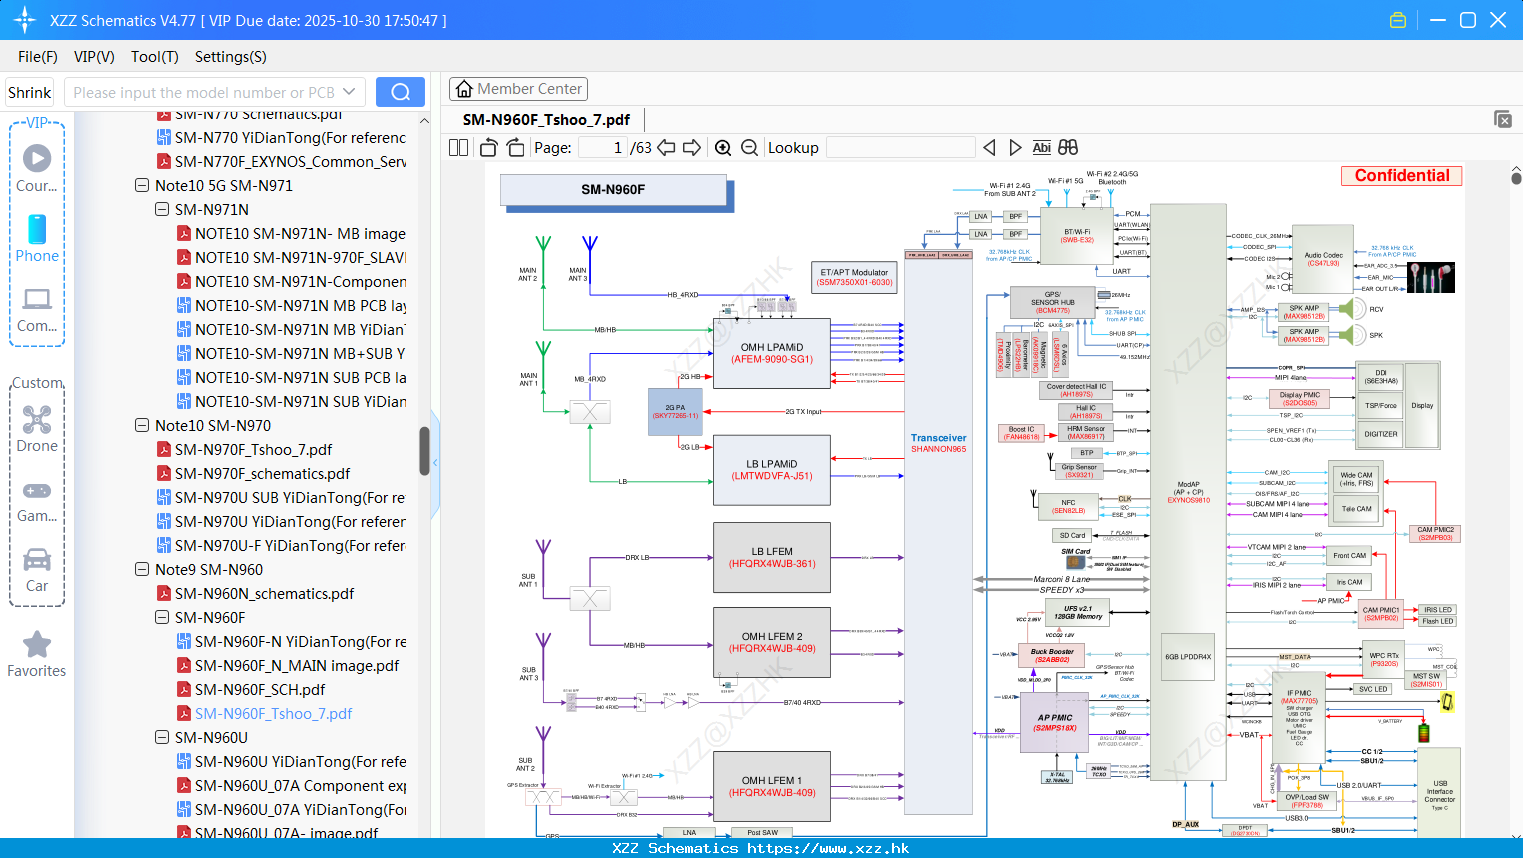Viewport: 1523px width, 858px height.
Task: Zoom out of the schematic
Action: pos(750,148)
